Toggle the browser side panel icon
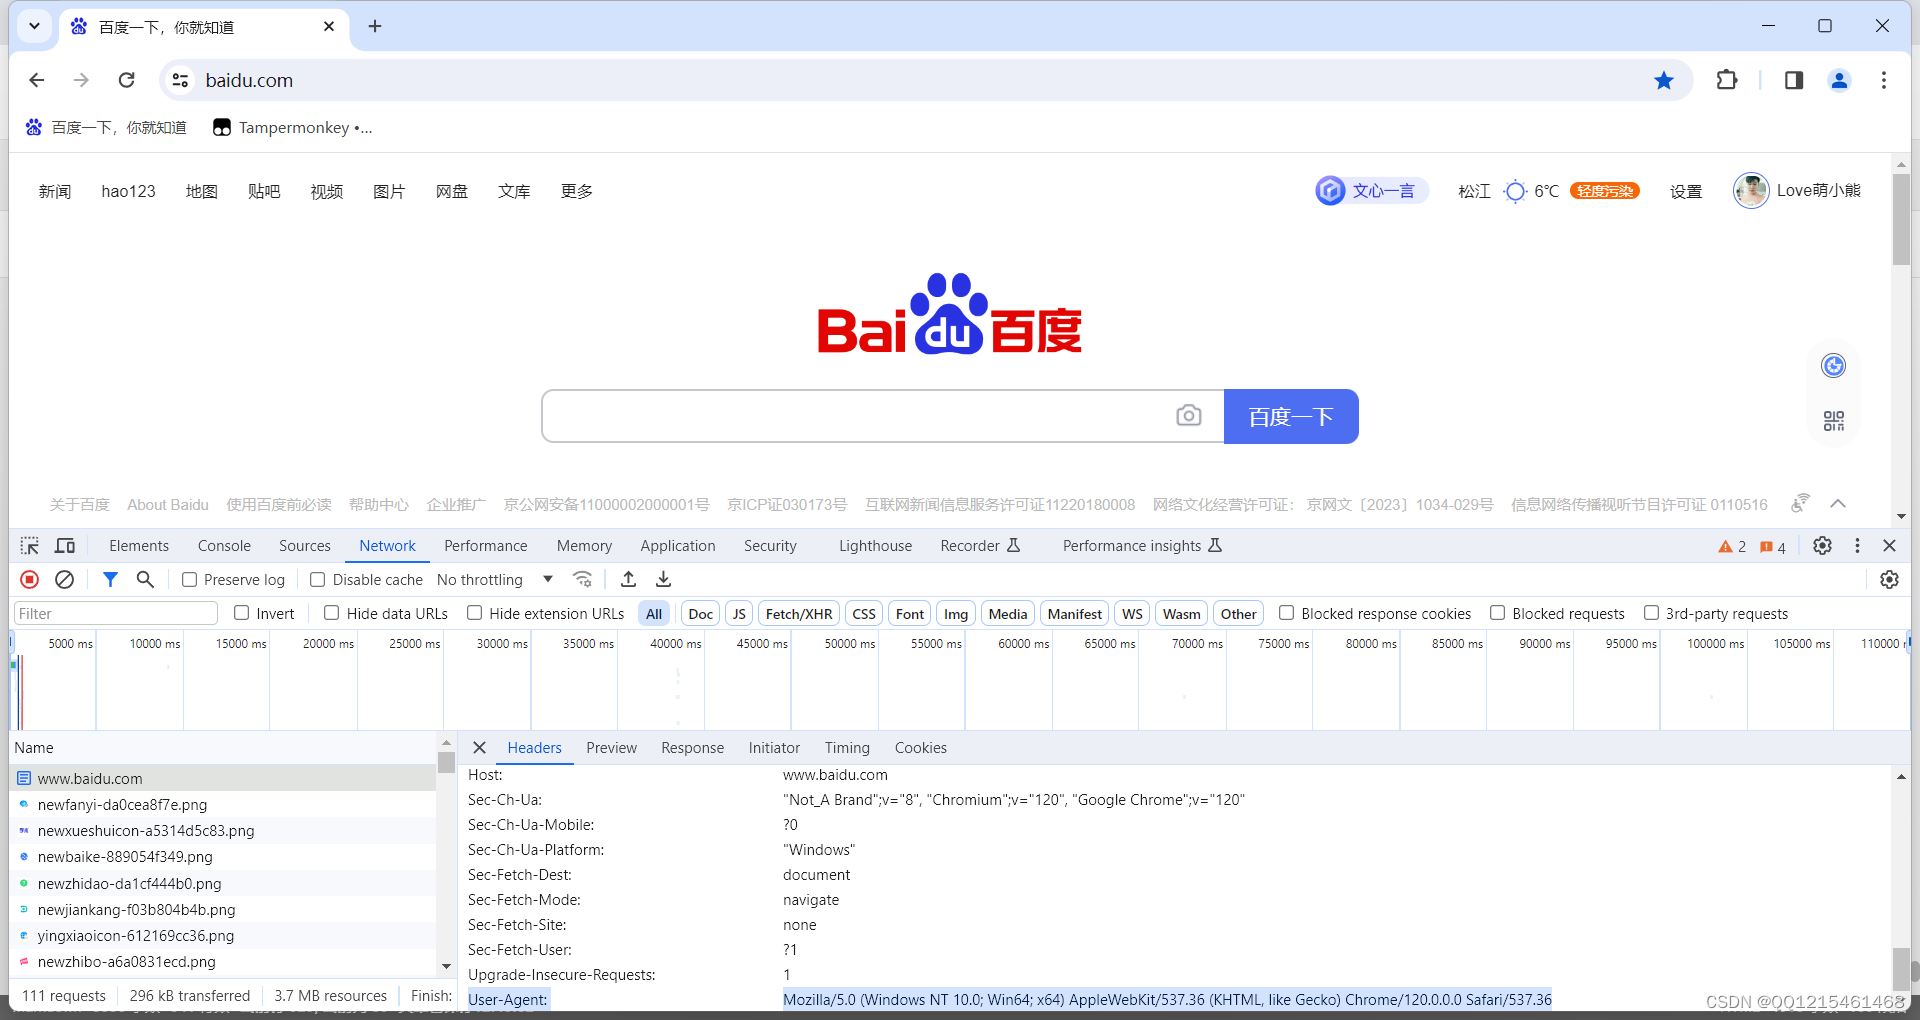 click(x=1794, y=80)
